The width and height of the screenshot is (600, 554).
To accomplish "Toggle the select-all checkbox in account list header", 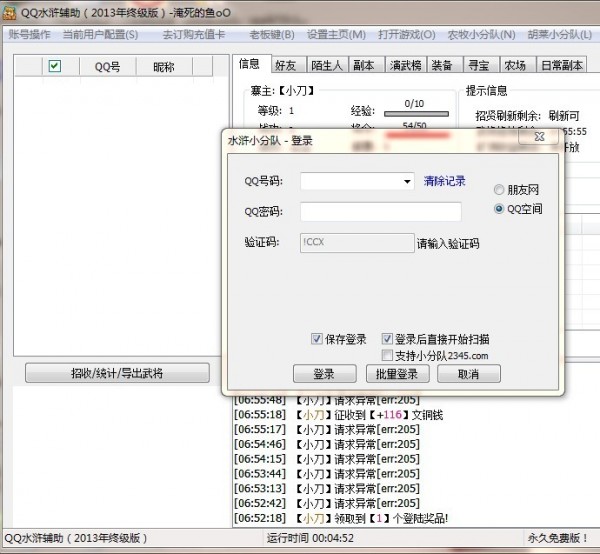I will 55,66.
